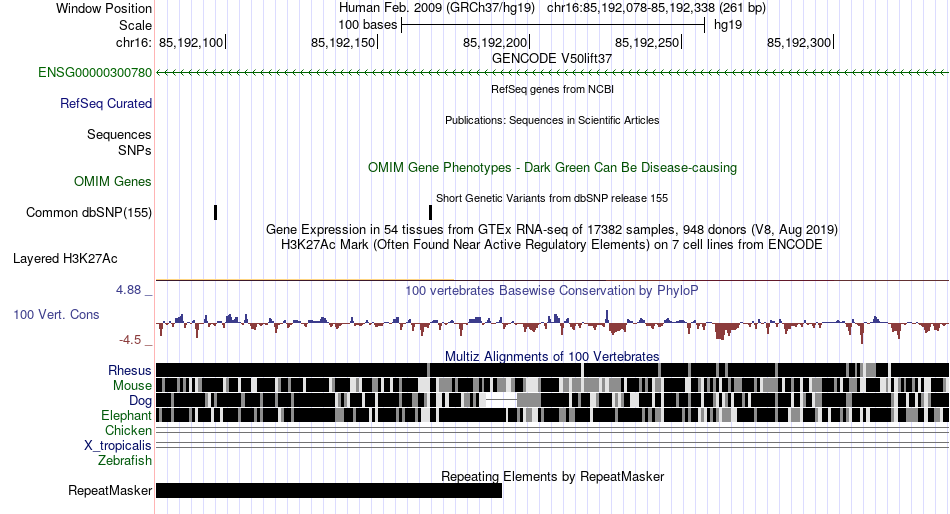Viewport: 950px width, 514px height.
Task: Click Short Genetic Variants from dbSNP title
Action: [552, 198]
